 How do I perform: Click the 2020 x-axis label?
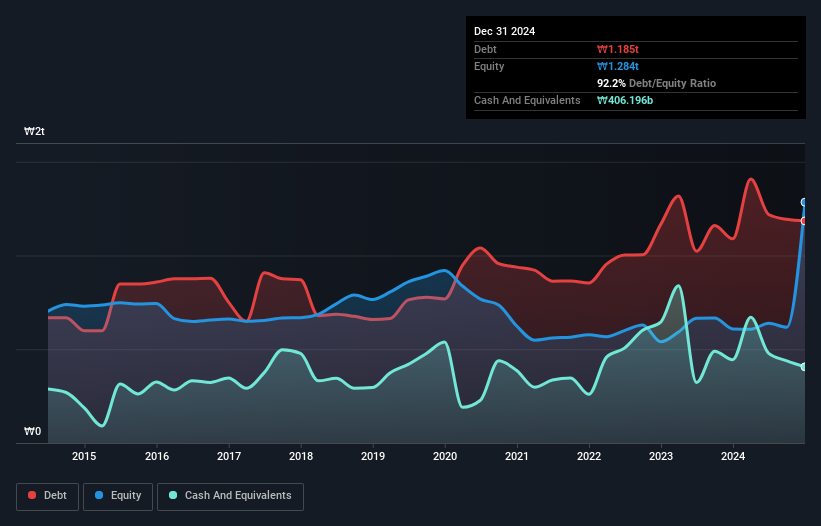445,456
